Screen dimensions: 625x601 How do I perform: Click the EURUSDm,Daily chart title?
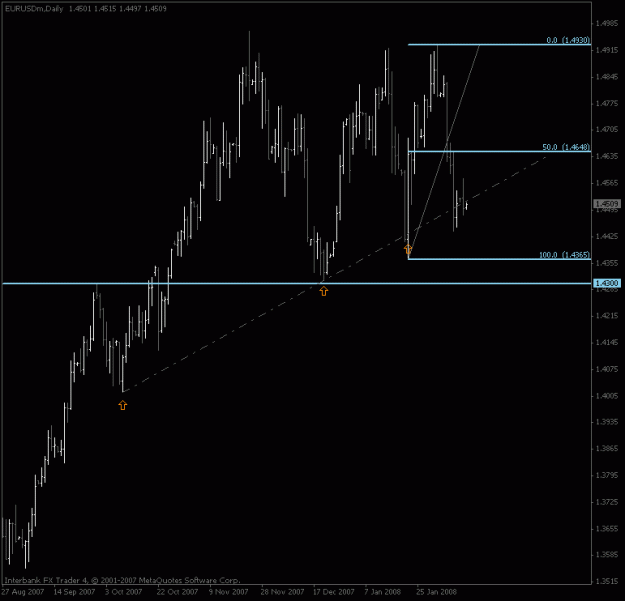click(x=34, y=9)
